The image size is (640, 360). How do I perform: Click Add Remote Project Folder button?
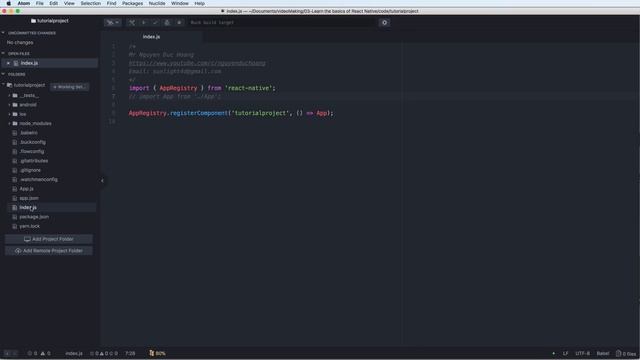(49, 251)
